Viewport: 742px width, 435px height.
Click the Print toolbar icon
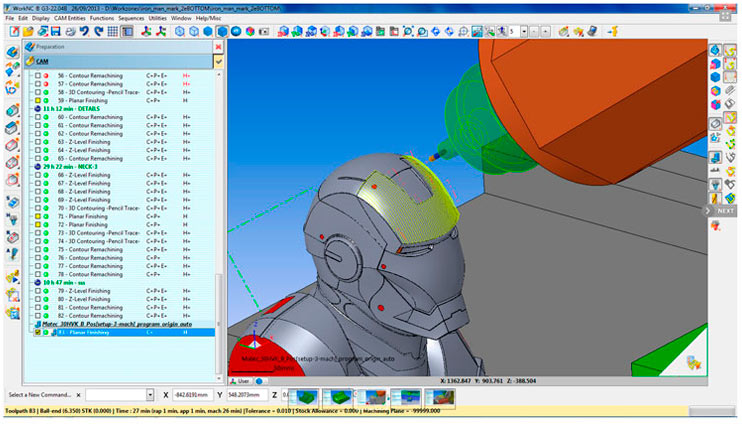coord(70,31)
